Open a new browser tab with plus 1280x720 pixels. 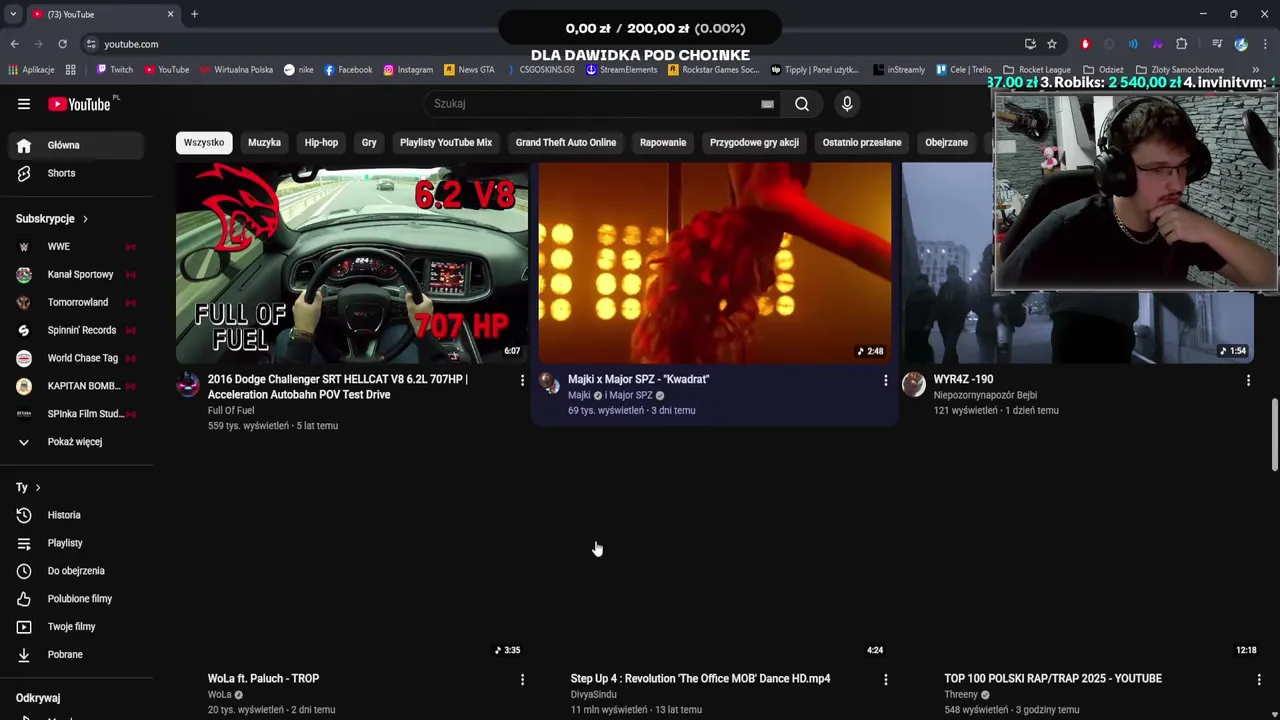194,14
